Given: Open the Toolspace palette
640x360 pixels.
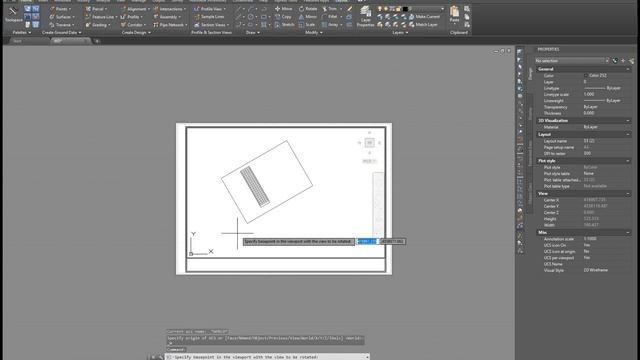Looking at the screenshot, I should (x=13, y=14).
